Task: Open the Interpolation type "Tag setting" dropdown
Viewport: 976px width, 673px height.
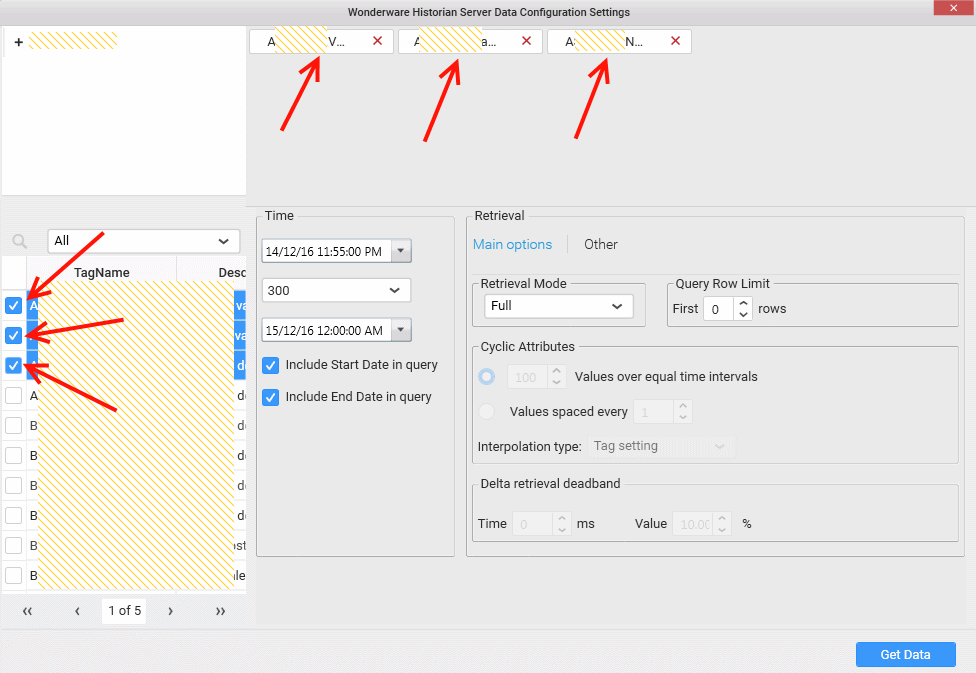Action: (661, 446)
